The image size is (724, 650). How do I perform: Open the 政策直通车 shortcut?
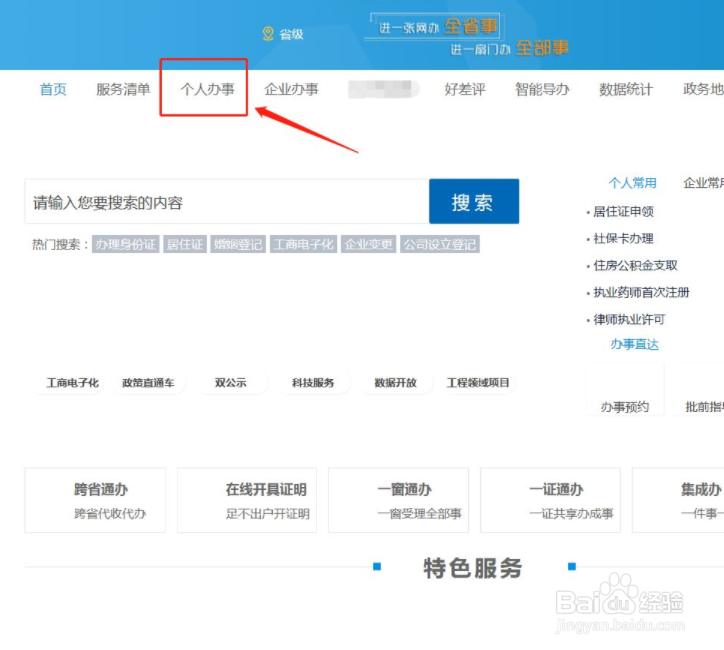(x=148, y=383)
